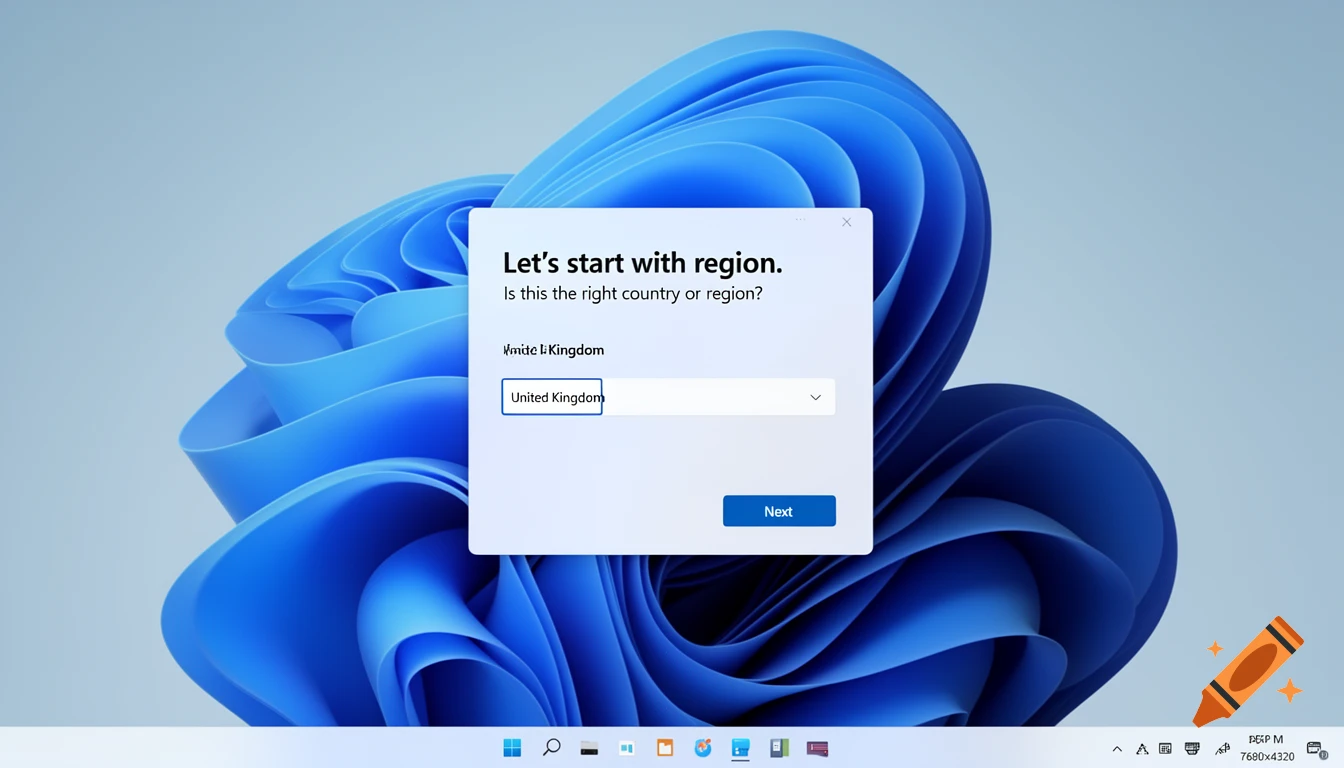Screen dimensions: 1344x768
Task: Click the calendar grid tray icon
Action: click(1166, 748)
